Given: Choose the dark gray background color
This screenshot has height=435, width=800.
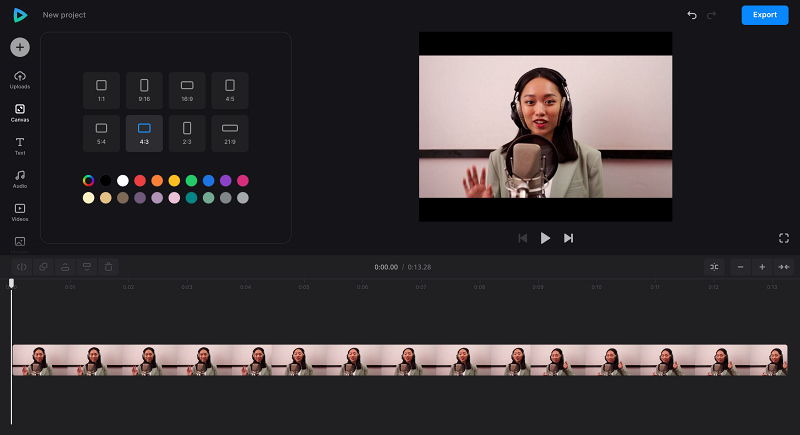Looking at the screenshot, I should (226, 198).
